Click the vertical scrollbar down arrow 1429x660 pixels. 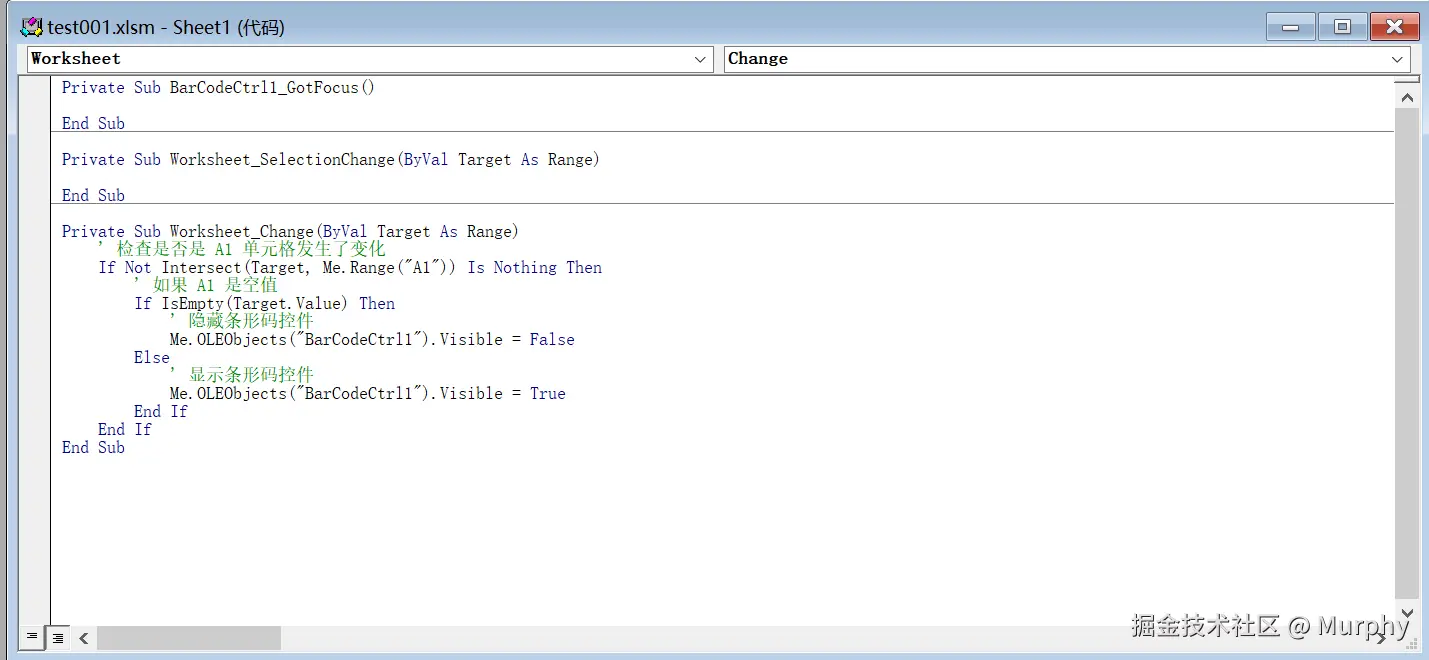click(x=1406, y=613)
